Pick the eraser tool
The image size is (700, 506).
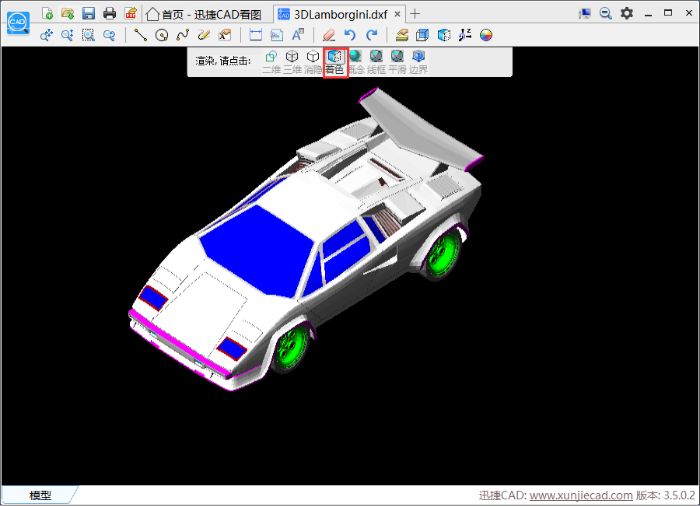pos(329,35)
